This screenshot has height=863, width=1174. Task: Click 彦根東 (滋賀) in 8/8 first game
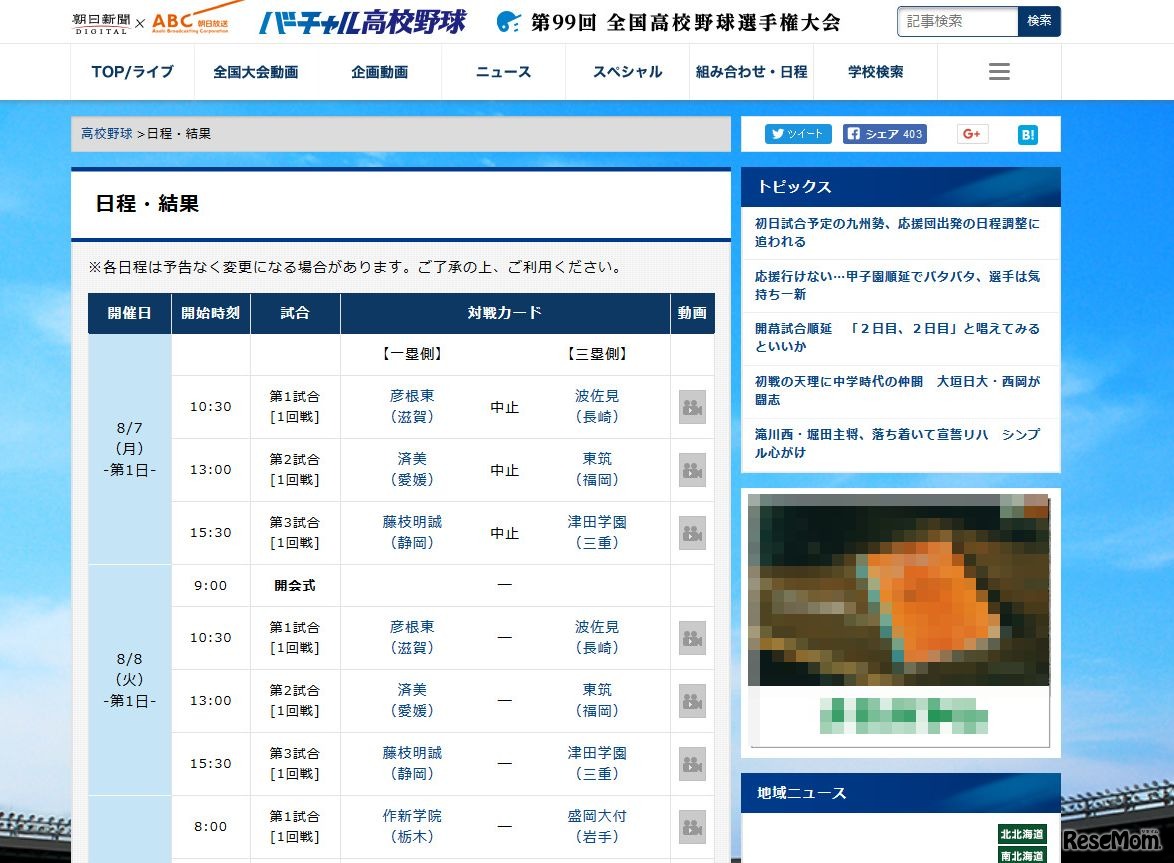click(412, 637)
